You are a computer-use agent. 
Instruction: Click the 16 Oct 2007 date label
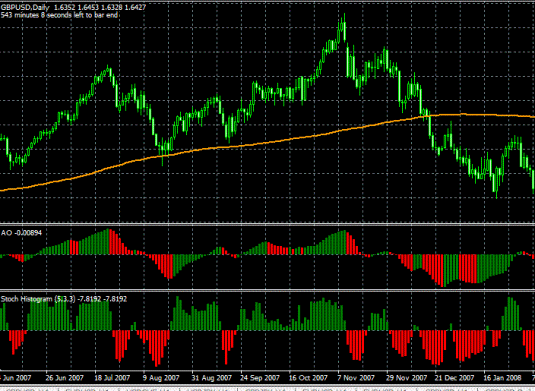tap(308, 378)
